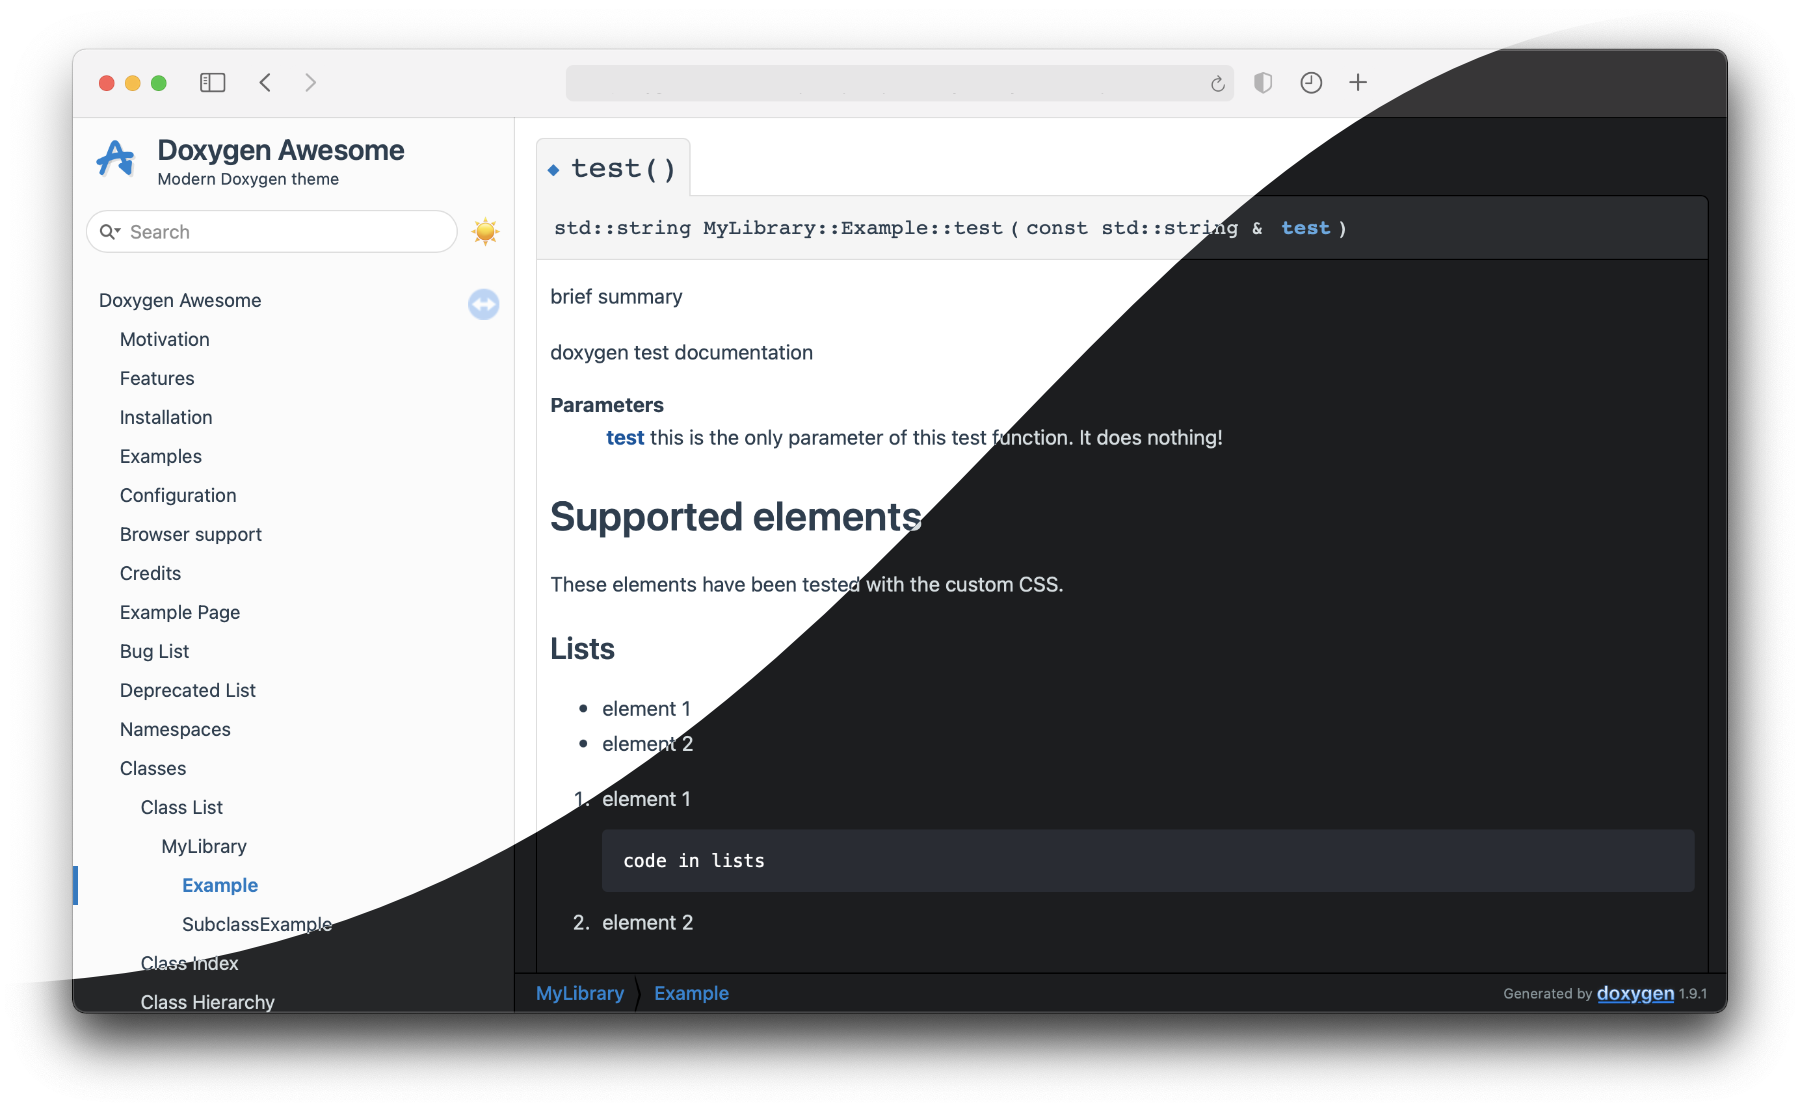Viewport: 1800px width, 1109px height.
Task: Open Class Hierarchy in the tree
Action: point(207,1002)
